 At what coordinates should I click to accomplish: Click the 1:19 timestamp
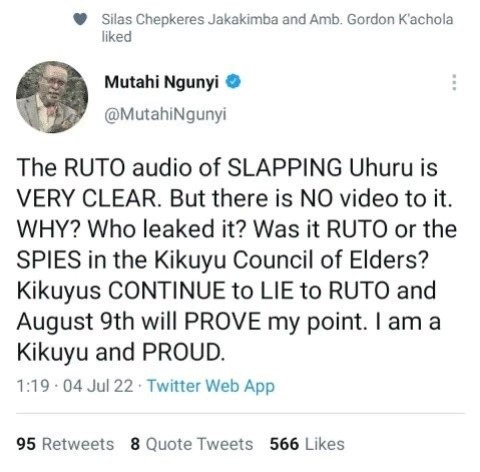click(x=33, y=386)
